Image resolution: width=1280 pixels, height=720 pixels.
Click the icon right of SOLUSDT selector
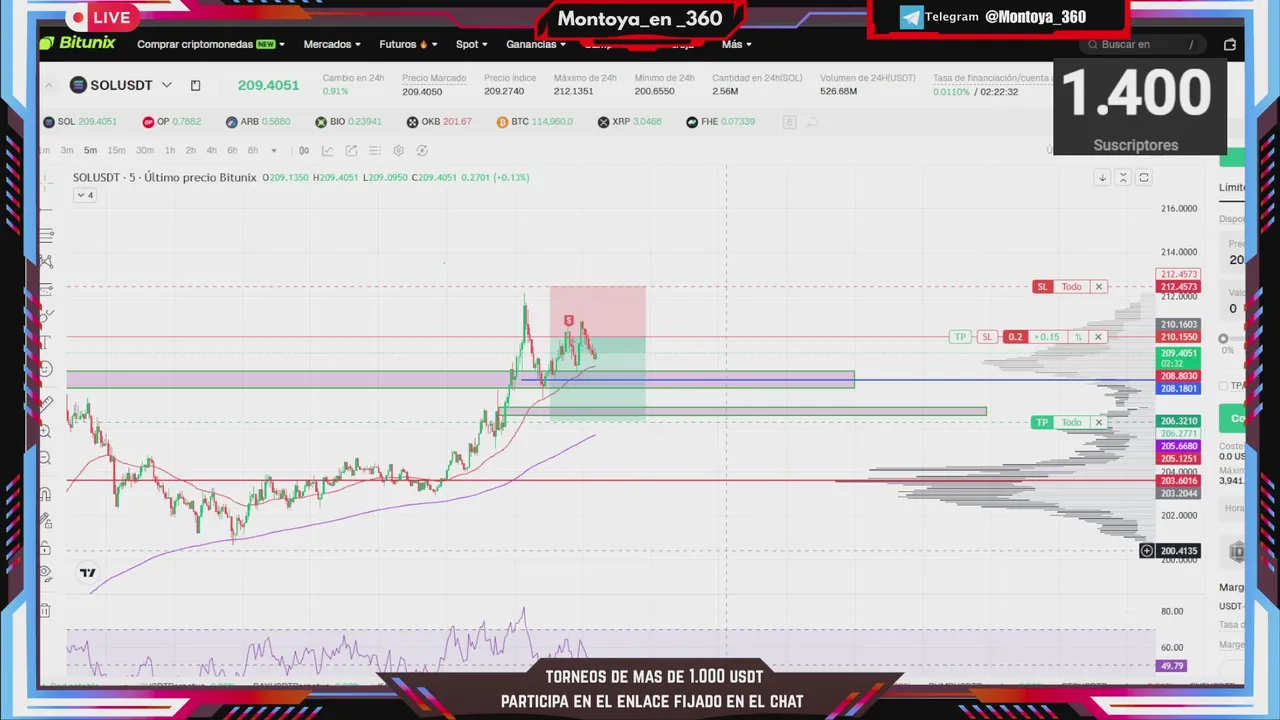click(x=196, y=85)
